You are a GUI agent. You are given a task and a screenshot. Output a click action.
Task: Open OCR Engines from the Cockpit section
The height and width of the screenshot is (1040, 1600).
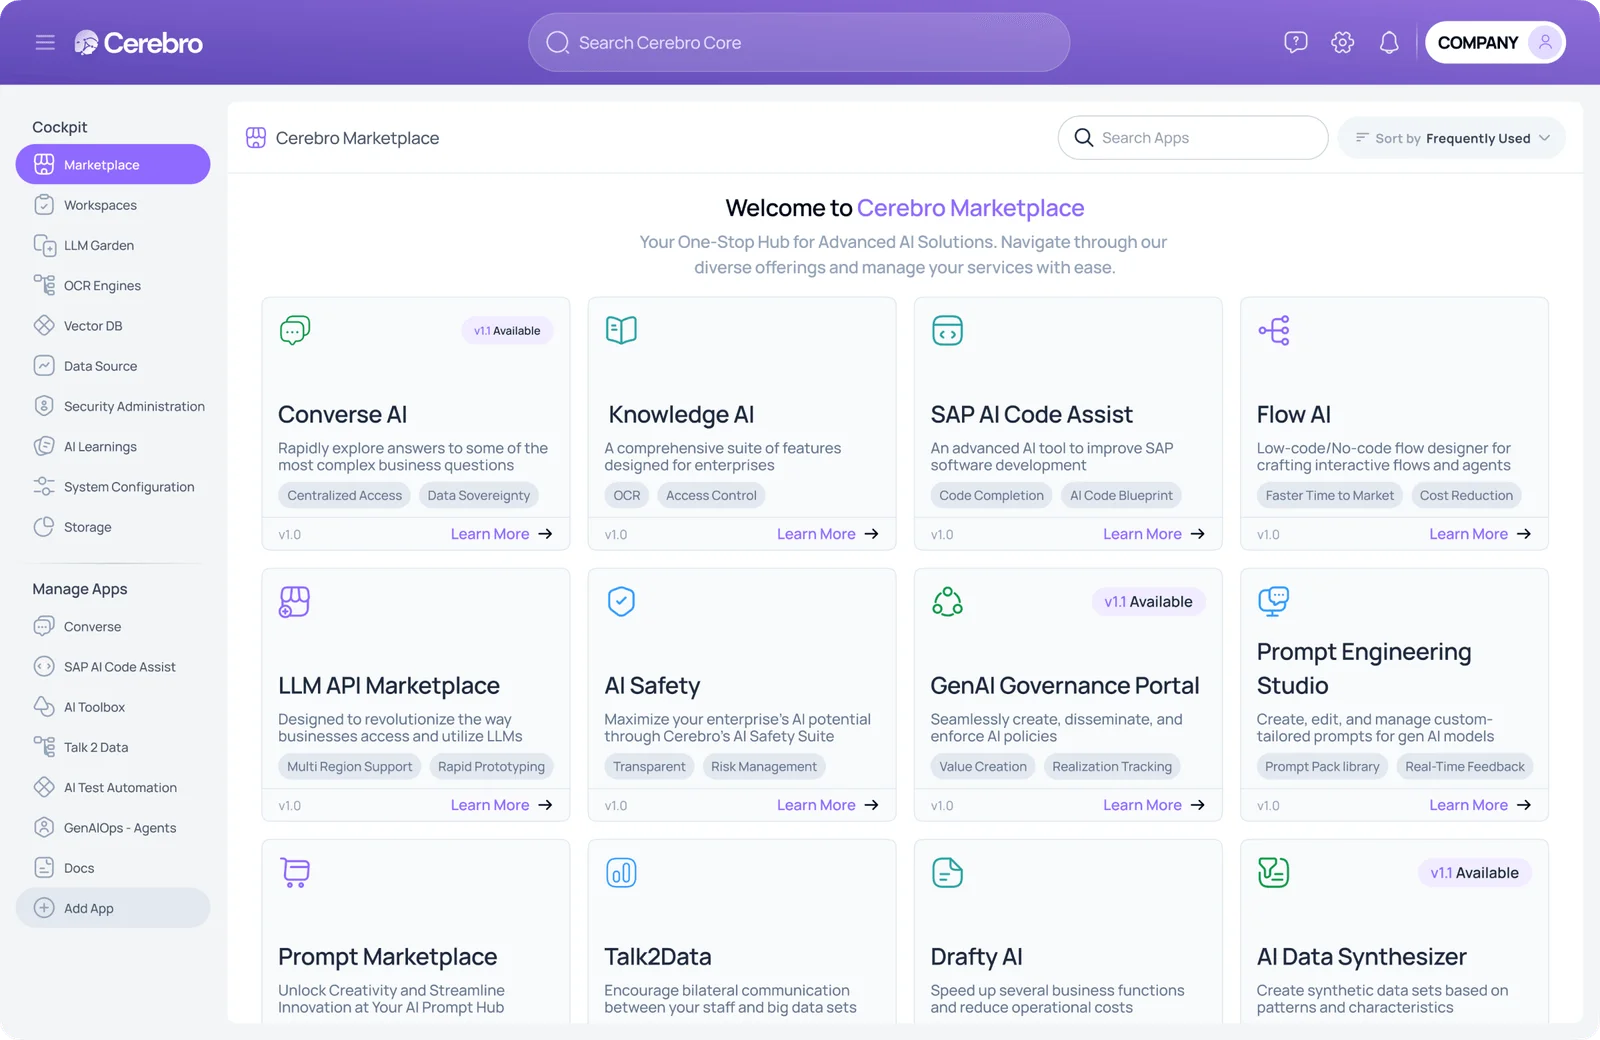102,285
